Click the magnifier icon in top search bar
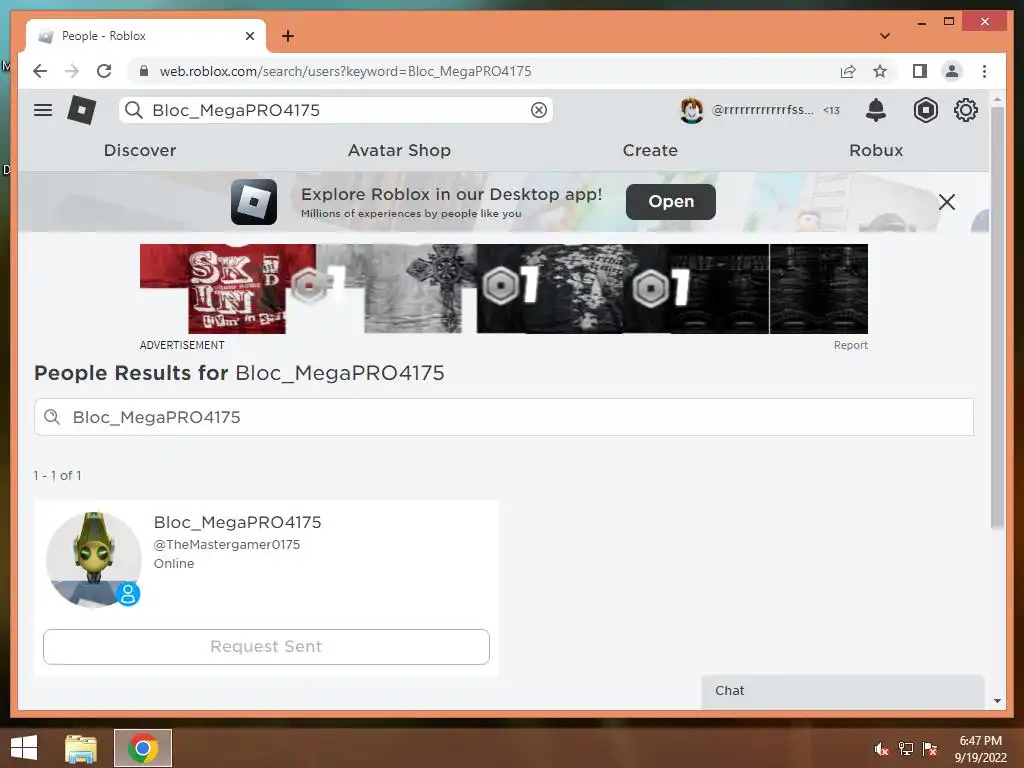The width and height of the screenshot is (1024, 768). point(134,110)
